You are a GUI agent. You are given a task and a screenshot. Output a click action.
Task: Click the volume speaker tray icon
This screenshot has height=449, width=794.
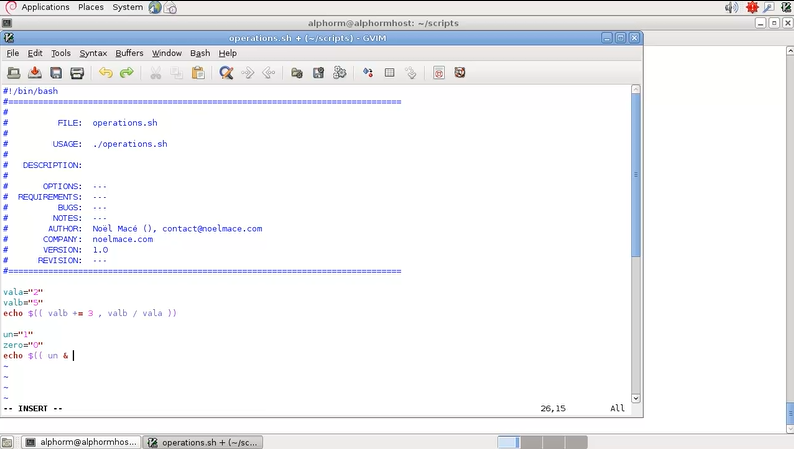pos(730,7)
